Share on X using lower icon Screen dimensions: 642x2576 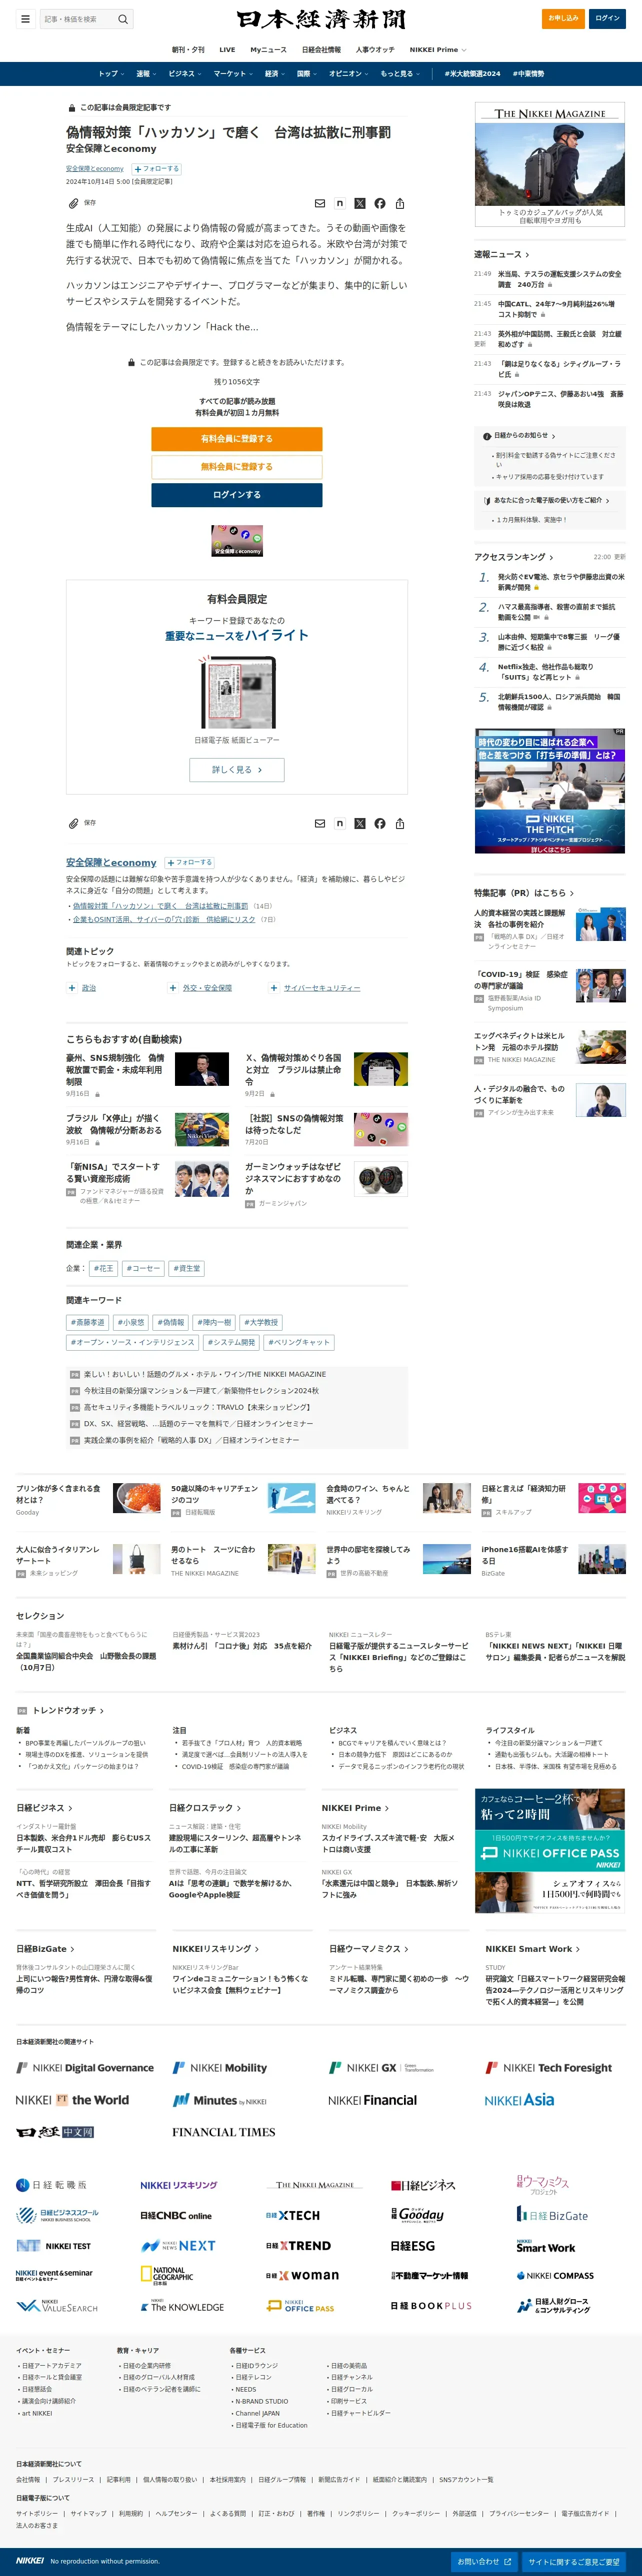(x=360, y=823)
